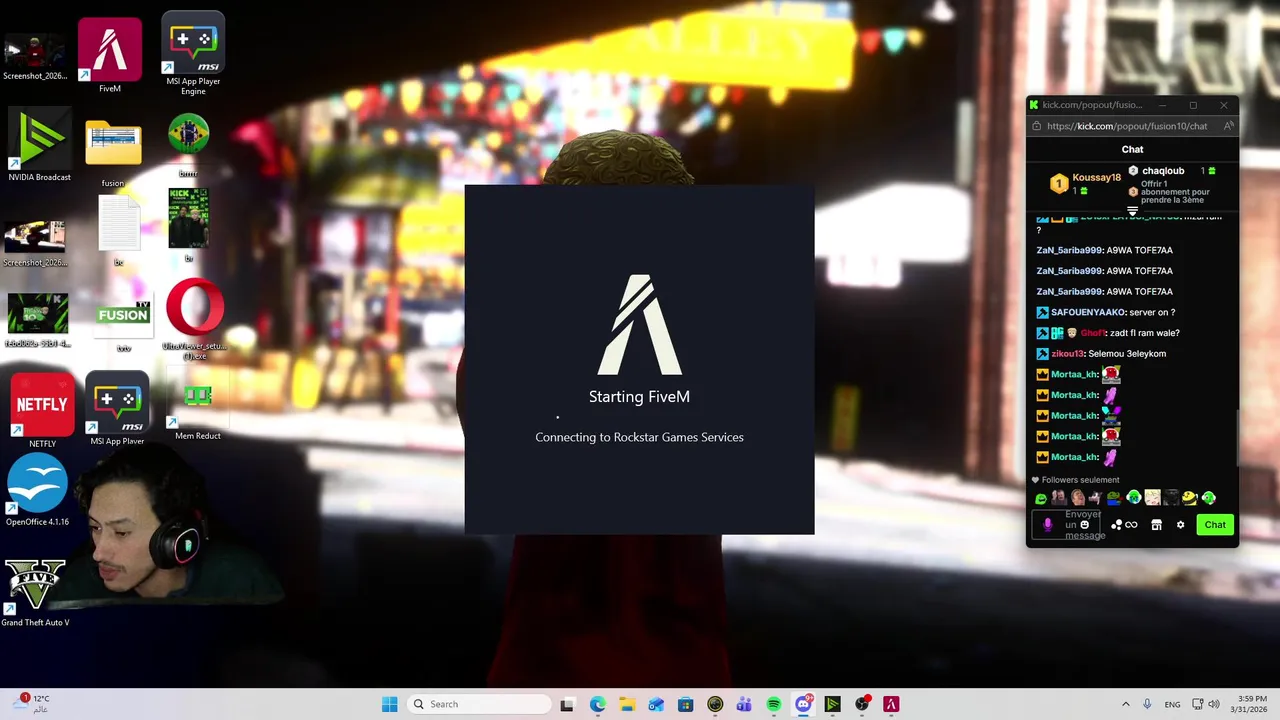
Task: Open OBS Studio from the taskbar
Action: (862, 704)
